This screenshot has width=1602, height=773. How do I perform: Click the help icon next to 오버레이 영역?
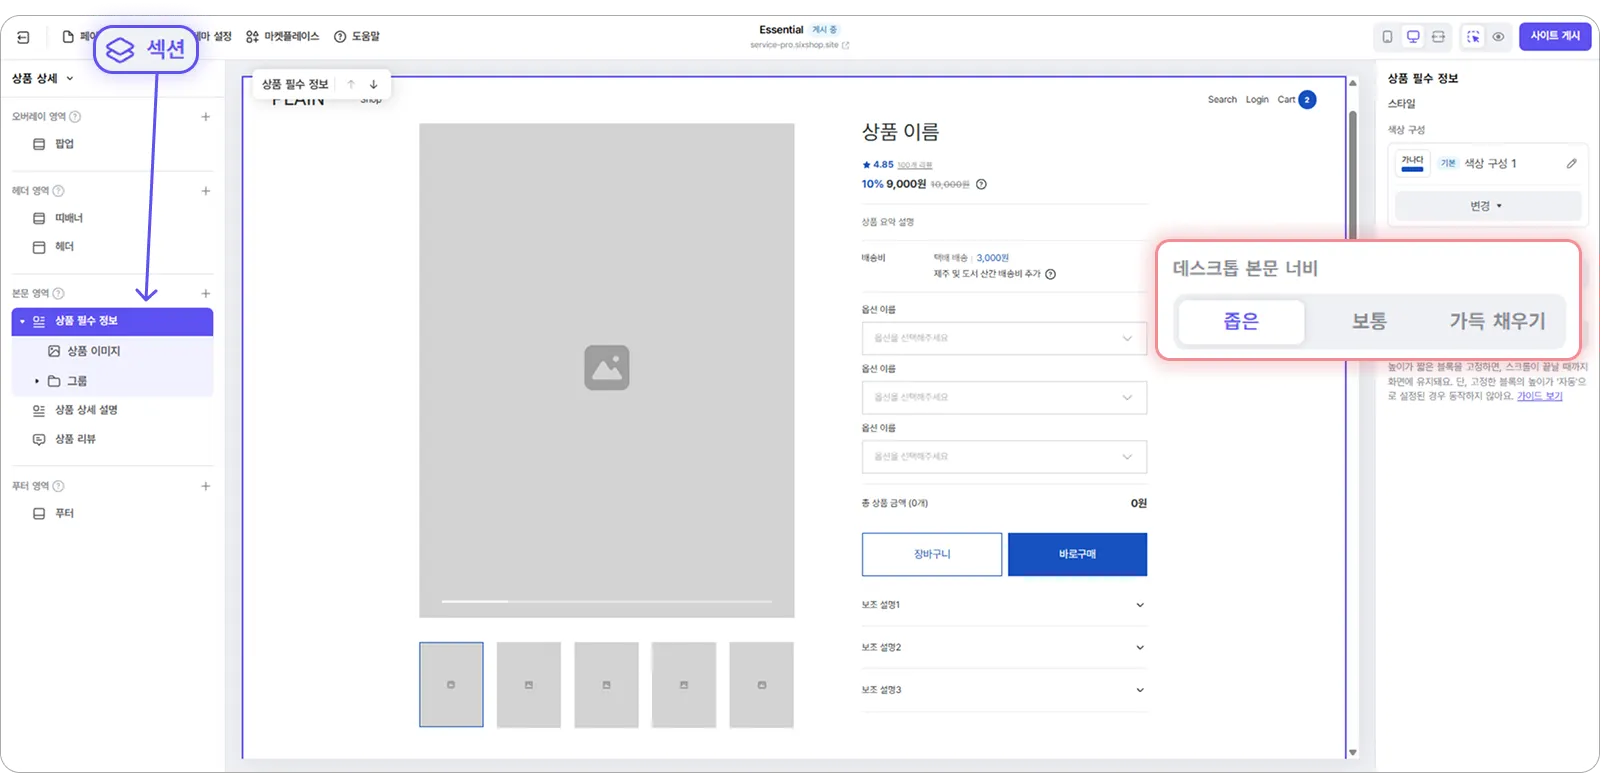[x=75, y=117]
